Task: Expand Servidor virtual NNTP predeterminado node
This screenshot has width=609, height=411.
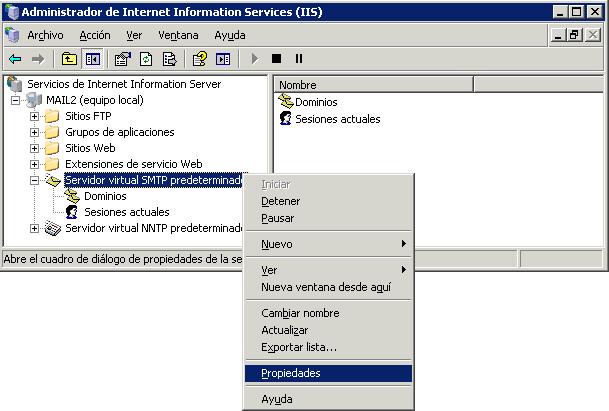Action: 34,228
